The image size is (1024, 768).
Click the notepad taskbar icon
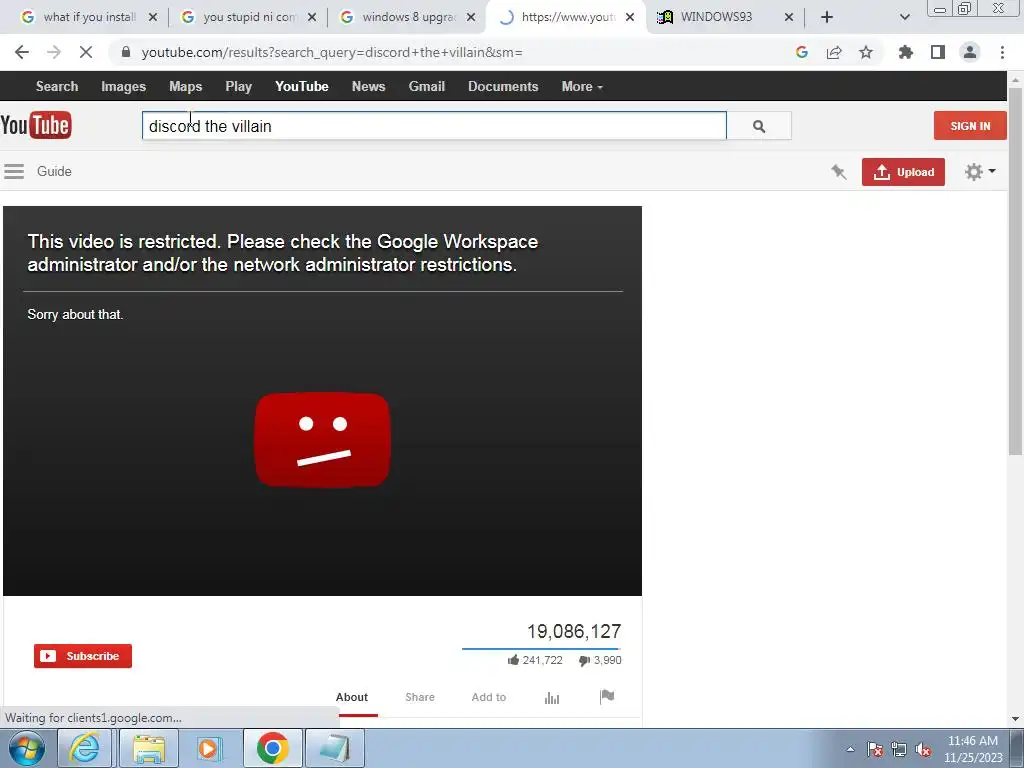tap(334, 748)
